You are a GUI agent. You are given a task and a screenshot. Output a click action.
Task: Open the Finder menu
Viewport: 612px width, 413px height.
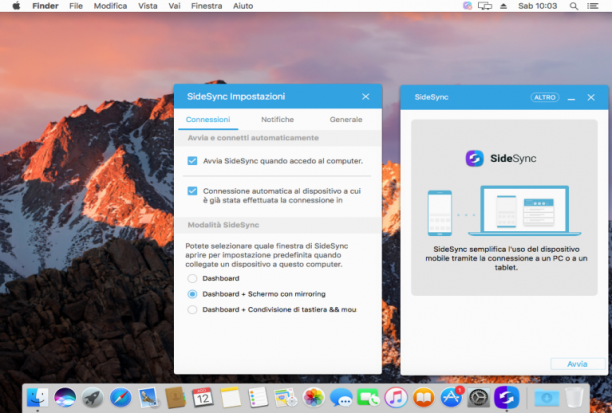pos(45,6)
